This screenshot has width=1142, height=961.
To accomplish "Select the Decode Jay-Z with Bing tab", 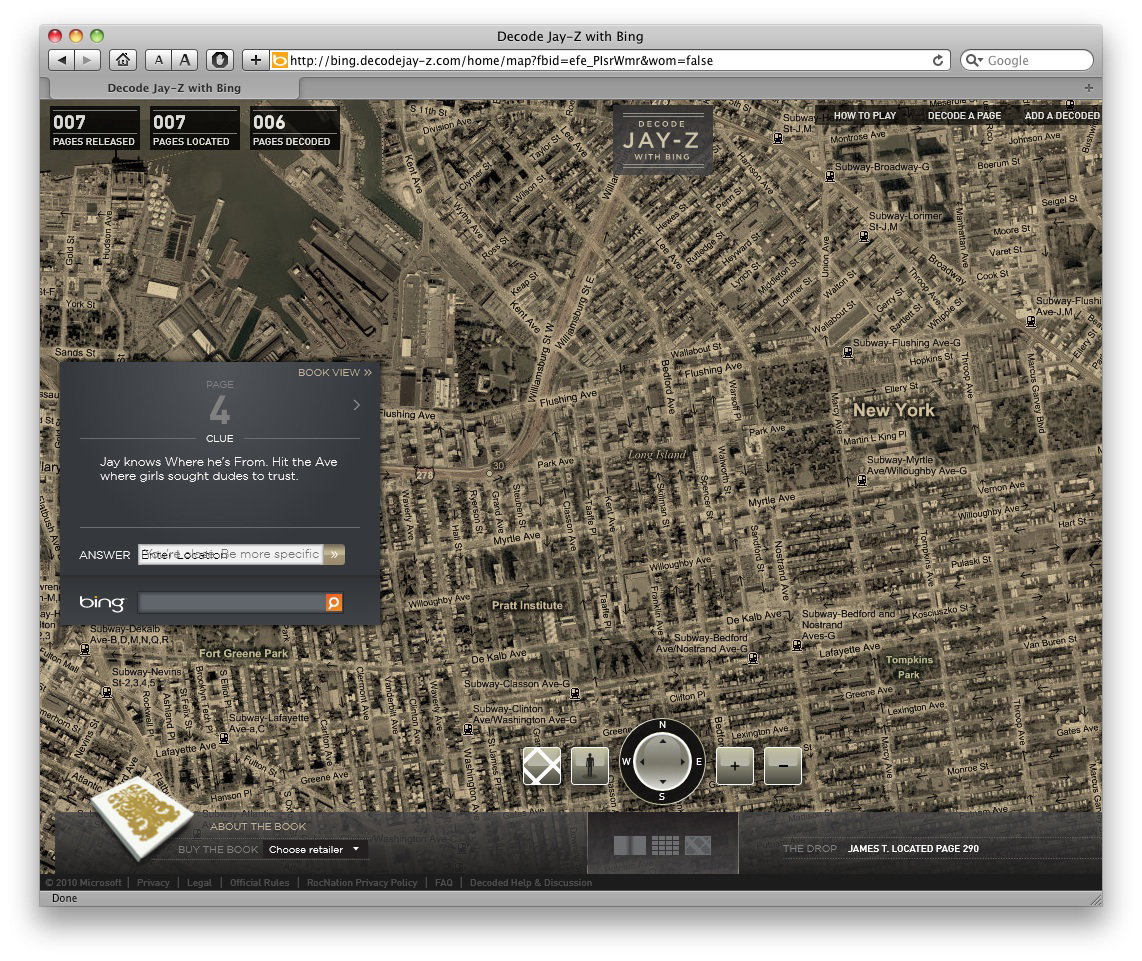I will coord(174,87).
